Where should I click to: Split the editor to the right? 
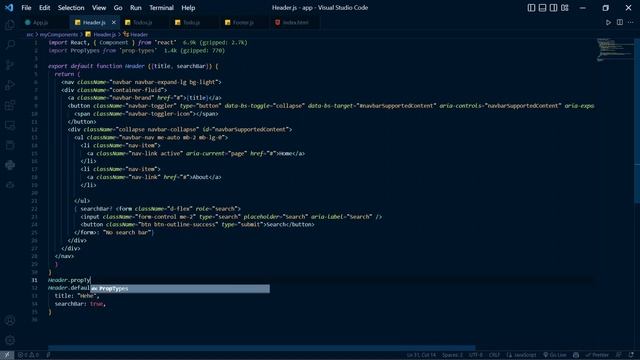coord(620,22)
